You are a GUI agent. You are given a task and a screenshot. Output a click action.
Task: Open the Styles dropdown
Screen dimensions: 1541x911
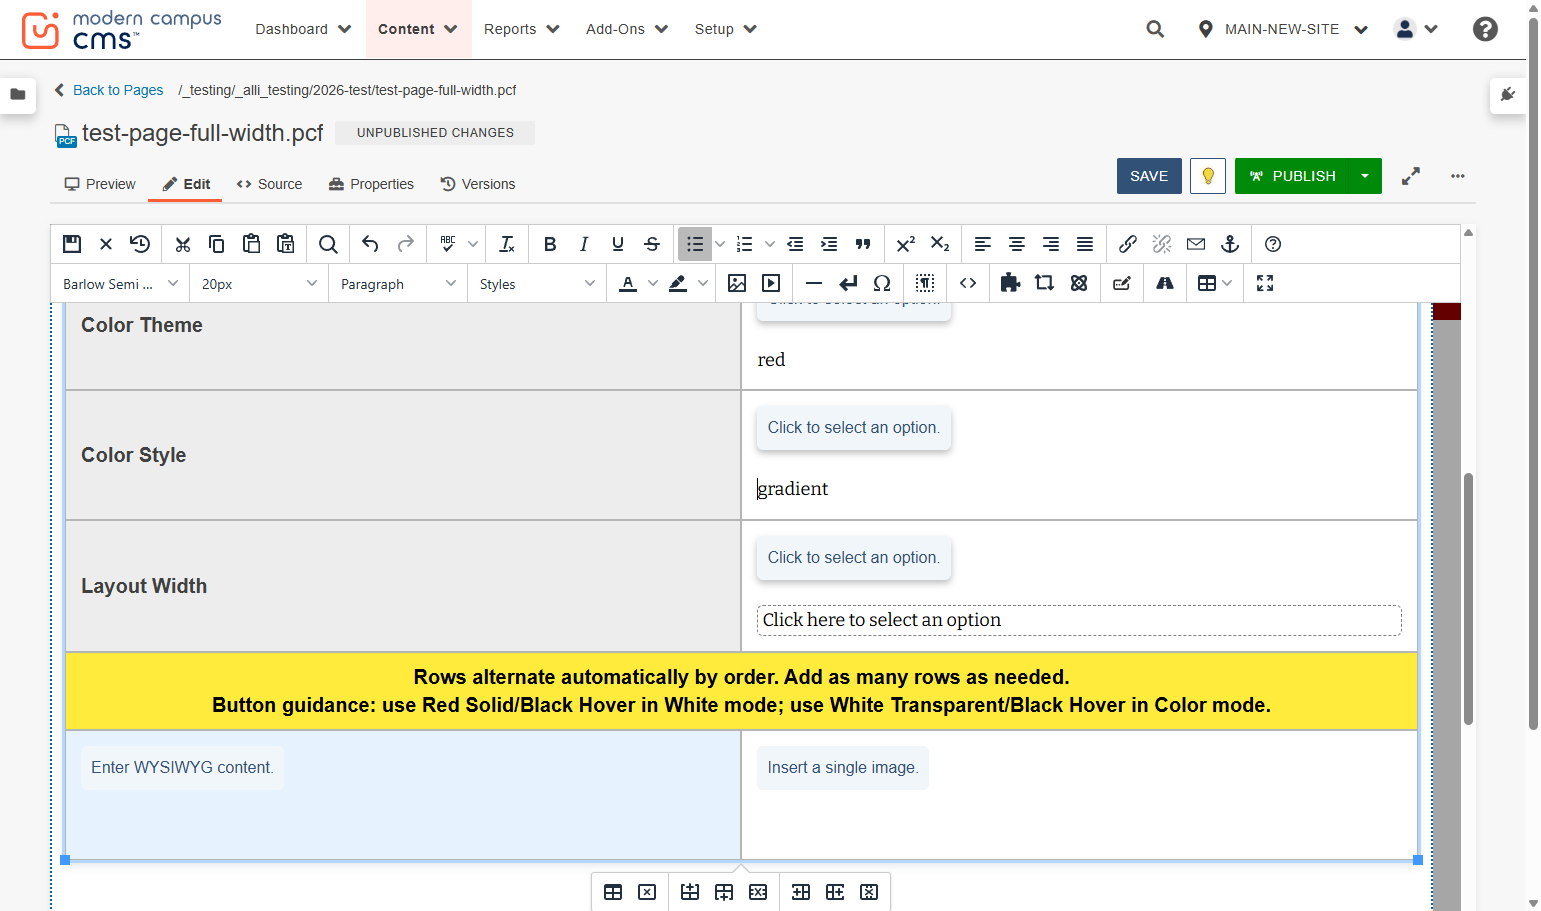pos(537,284)
